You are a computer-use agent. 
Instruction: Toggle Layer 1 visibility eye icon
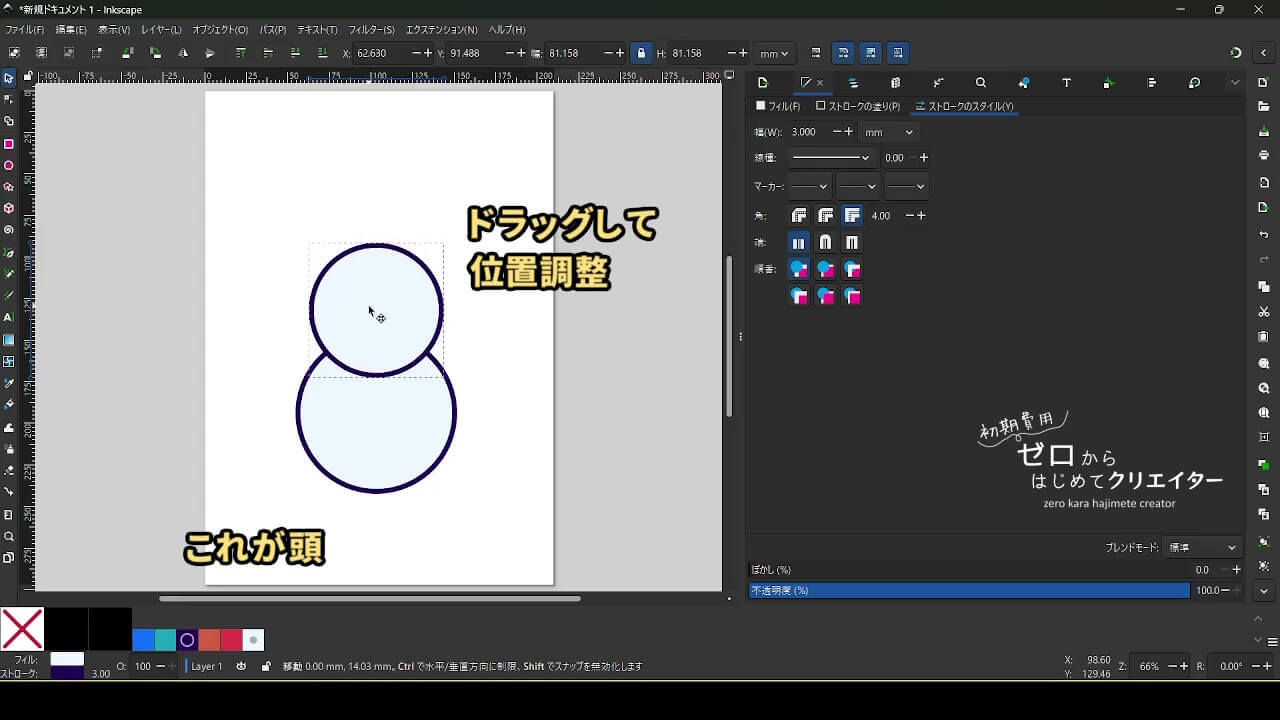click(x=241, y=666)
